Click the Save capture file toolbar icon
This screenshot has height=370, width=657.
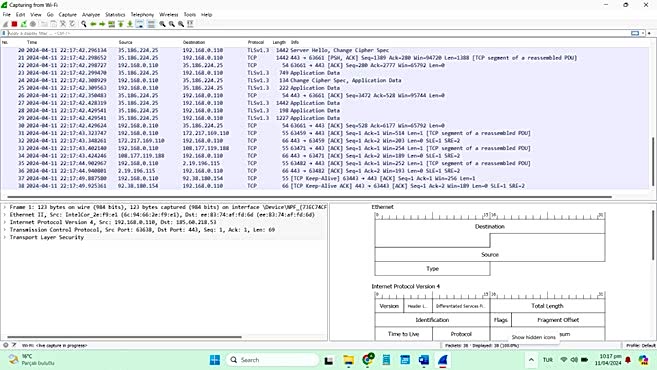pyautogui.click(x=54, y=24)
